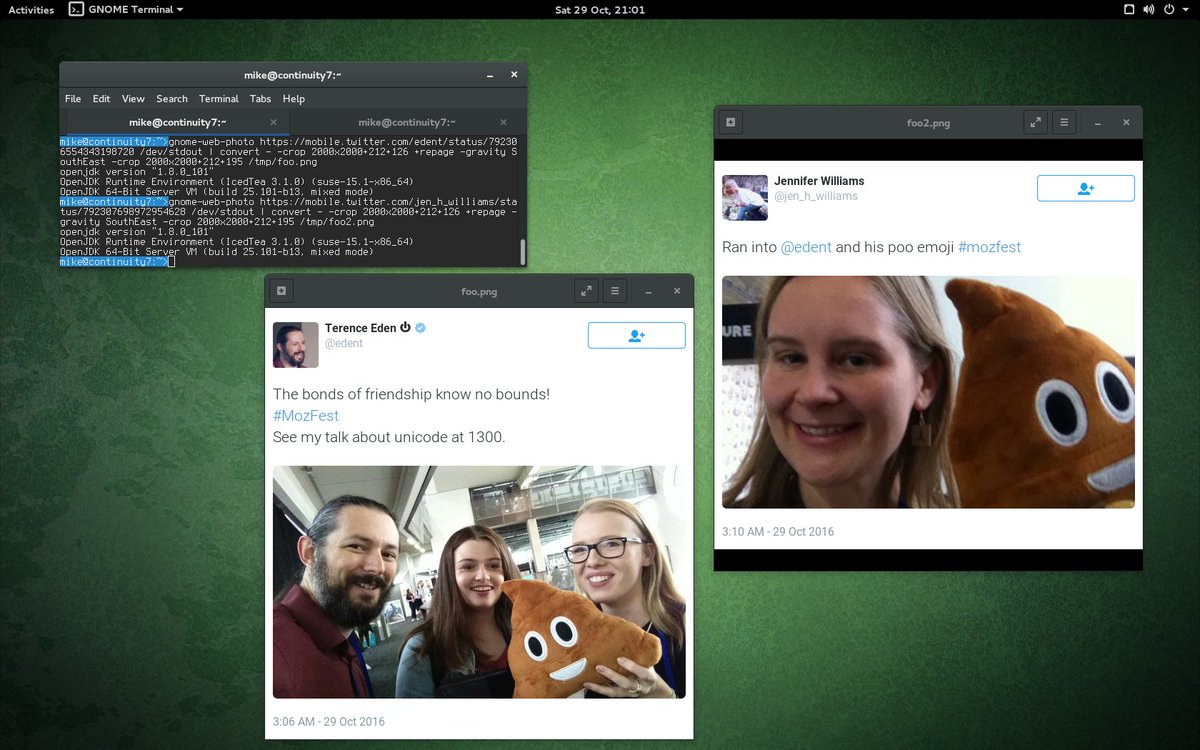The image size is (1200, 750).
Task: Open the Help menu in the terminal
Action: tap(294, 99)
